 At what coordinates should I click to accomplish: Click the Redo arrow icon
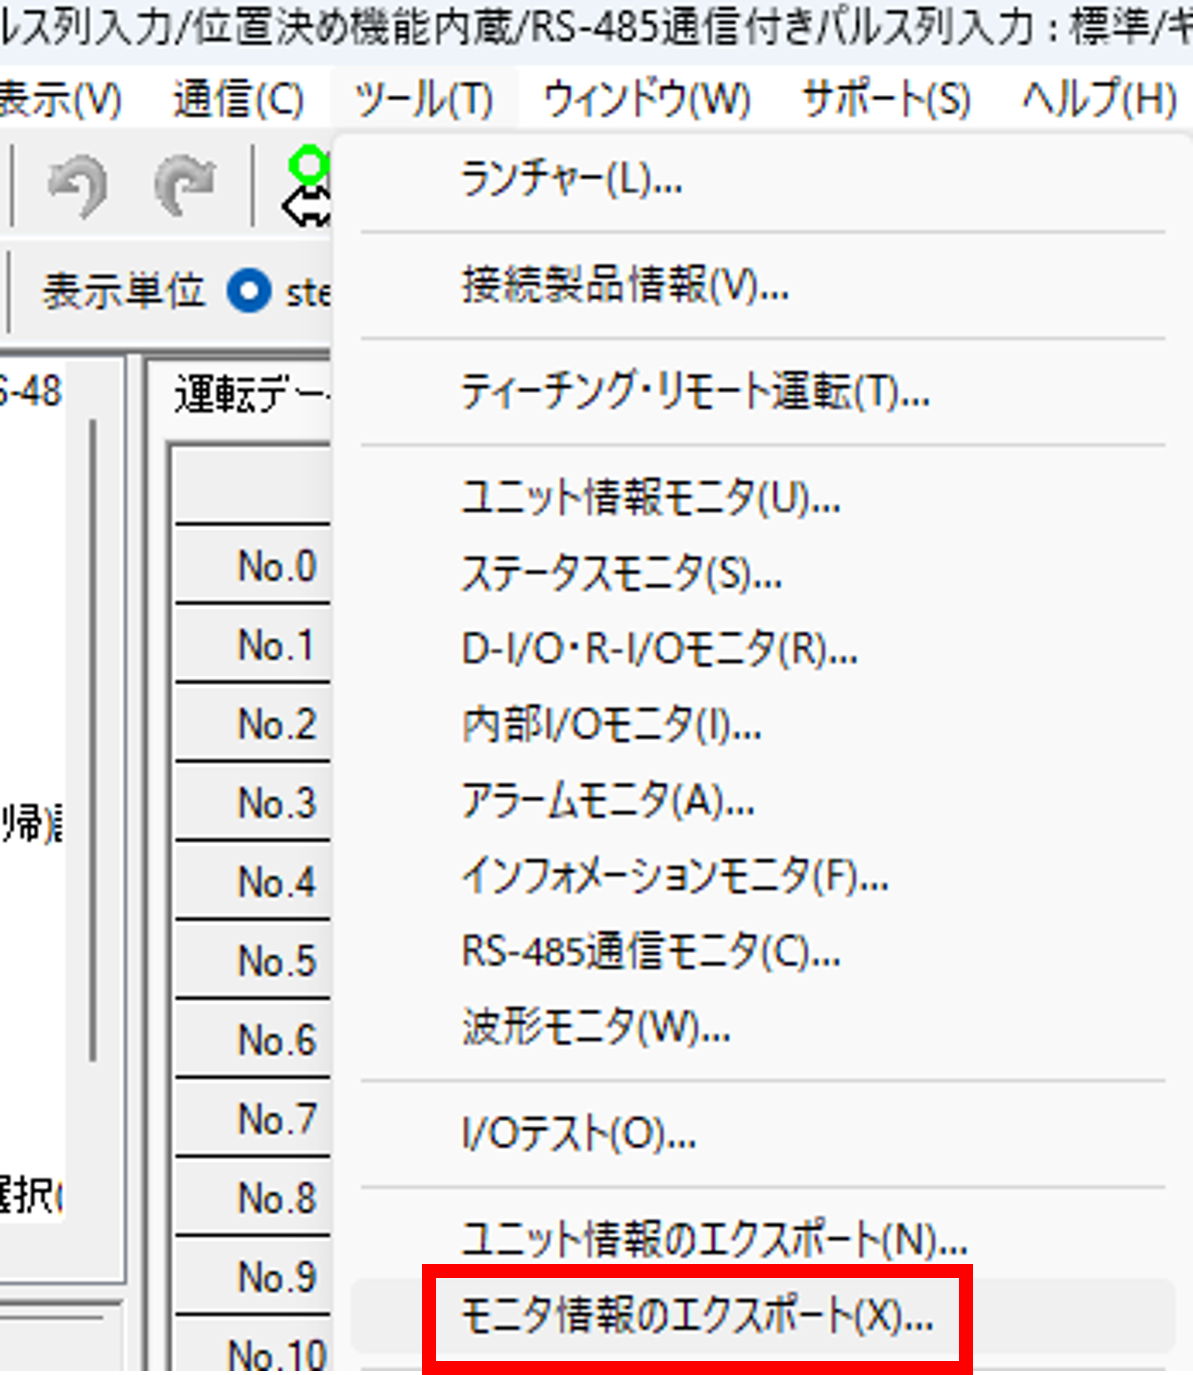[x=185, y=186]
